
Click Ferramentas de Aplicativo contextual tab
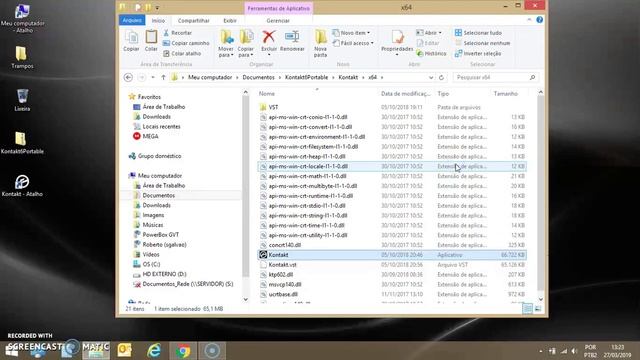(279, 8)
